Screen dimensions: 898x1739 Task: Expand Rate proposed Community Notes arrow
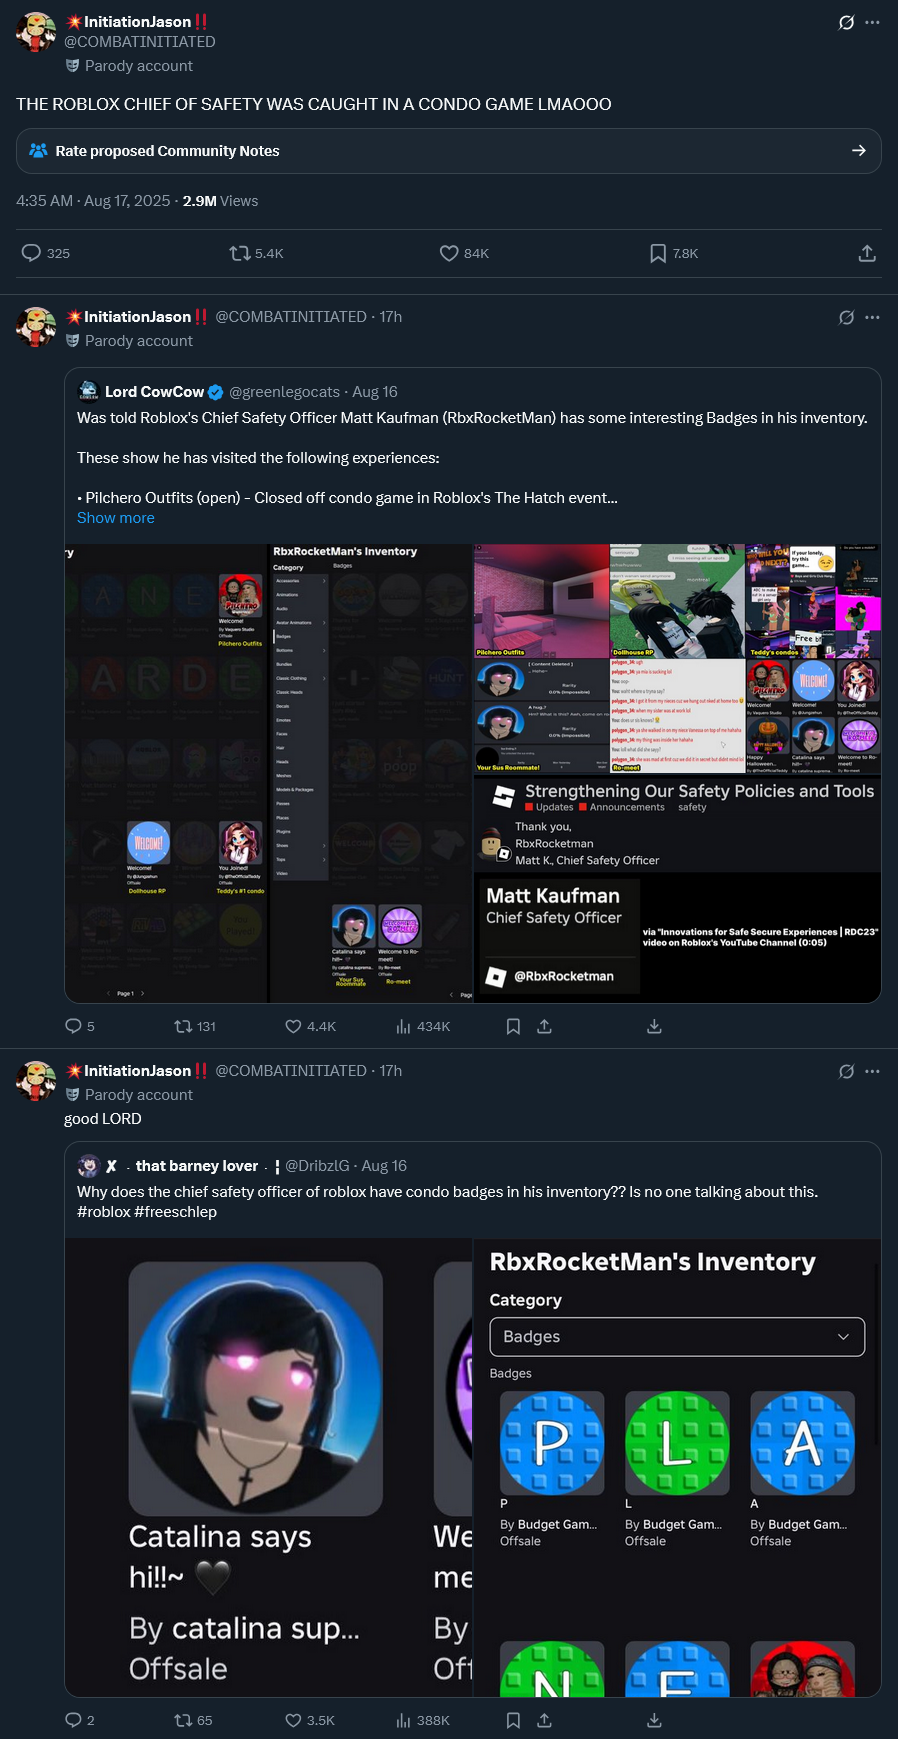tap(858, 151)
